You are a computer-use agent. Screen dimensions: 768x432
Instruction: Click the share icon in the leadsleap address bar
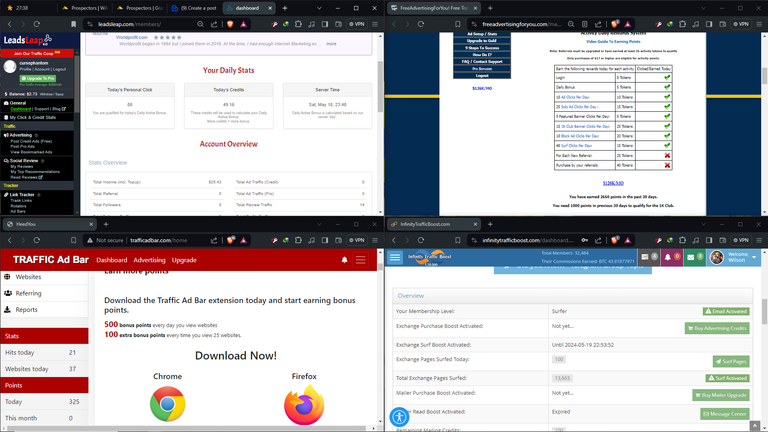(214, 24)
